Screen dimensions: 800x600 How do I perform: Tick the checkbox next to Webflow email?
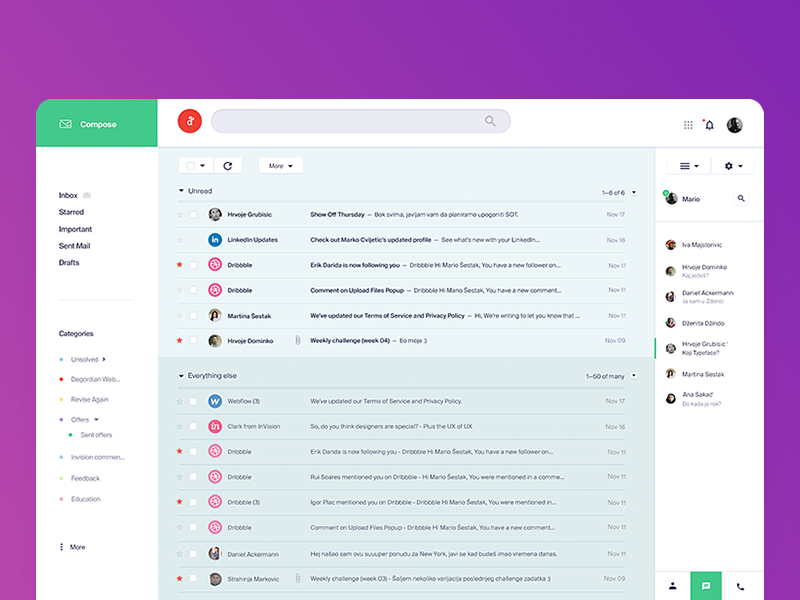click(193, 401)
